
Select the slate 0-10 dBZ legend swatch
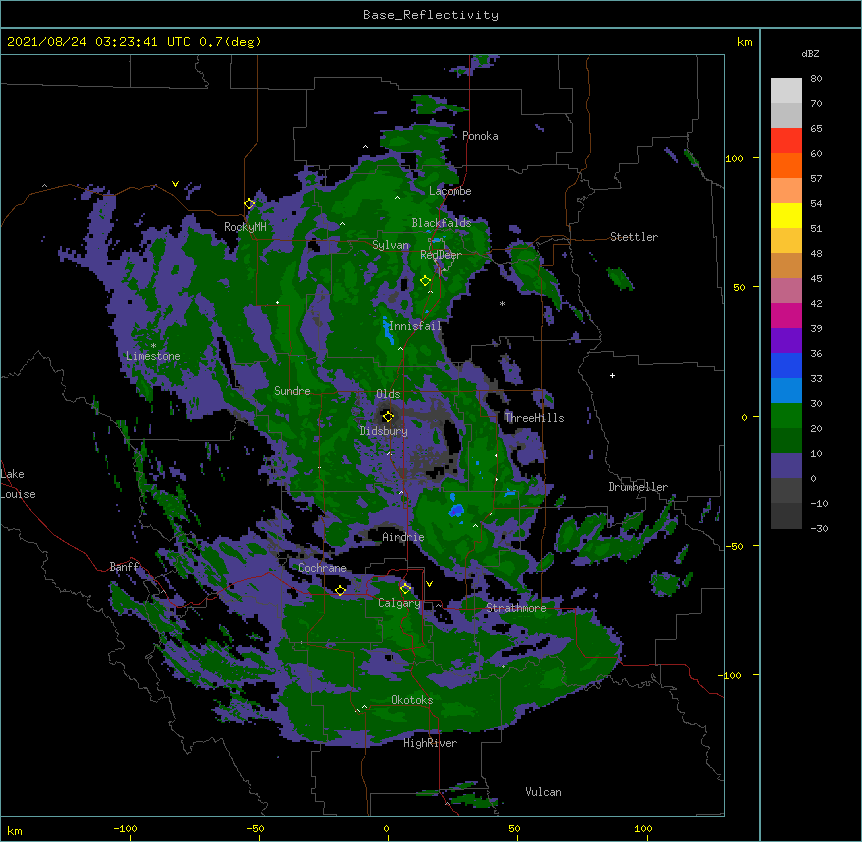[x=786, y=466]
